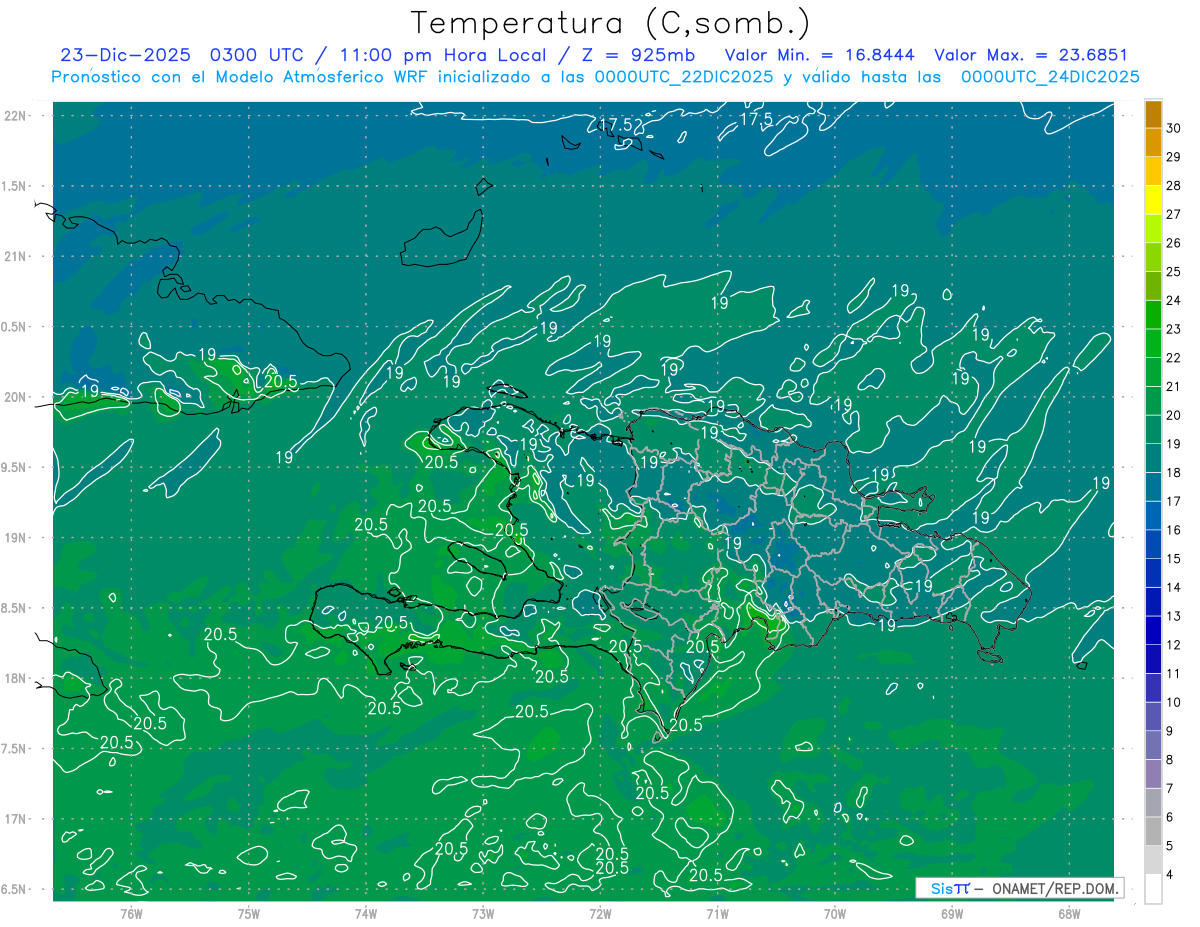Click the '12' legend value
Screen dimensions: 1200x927
1174,645
